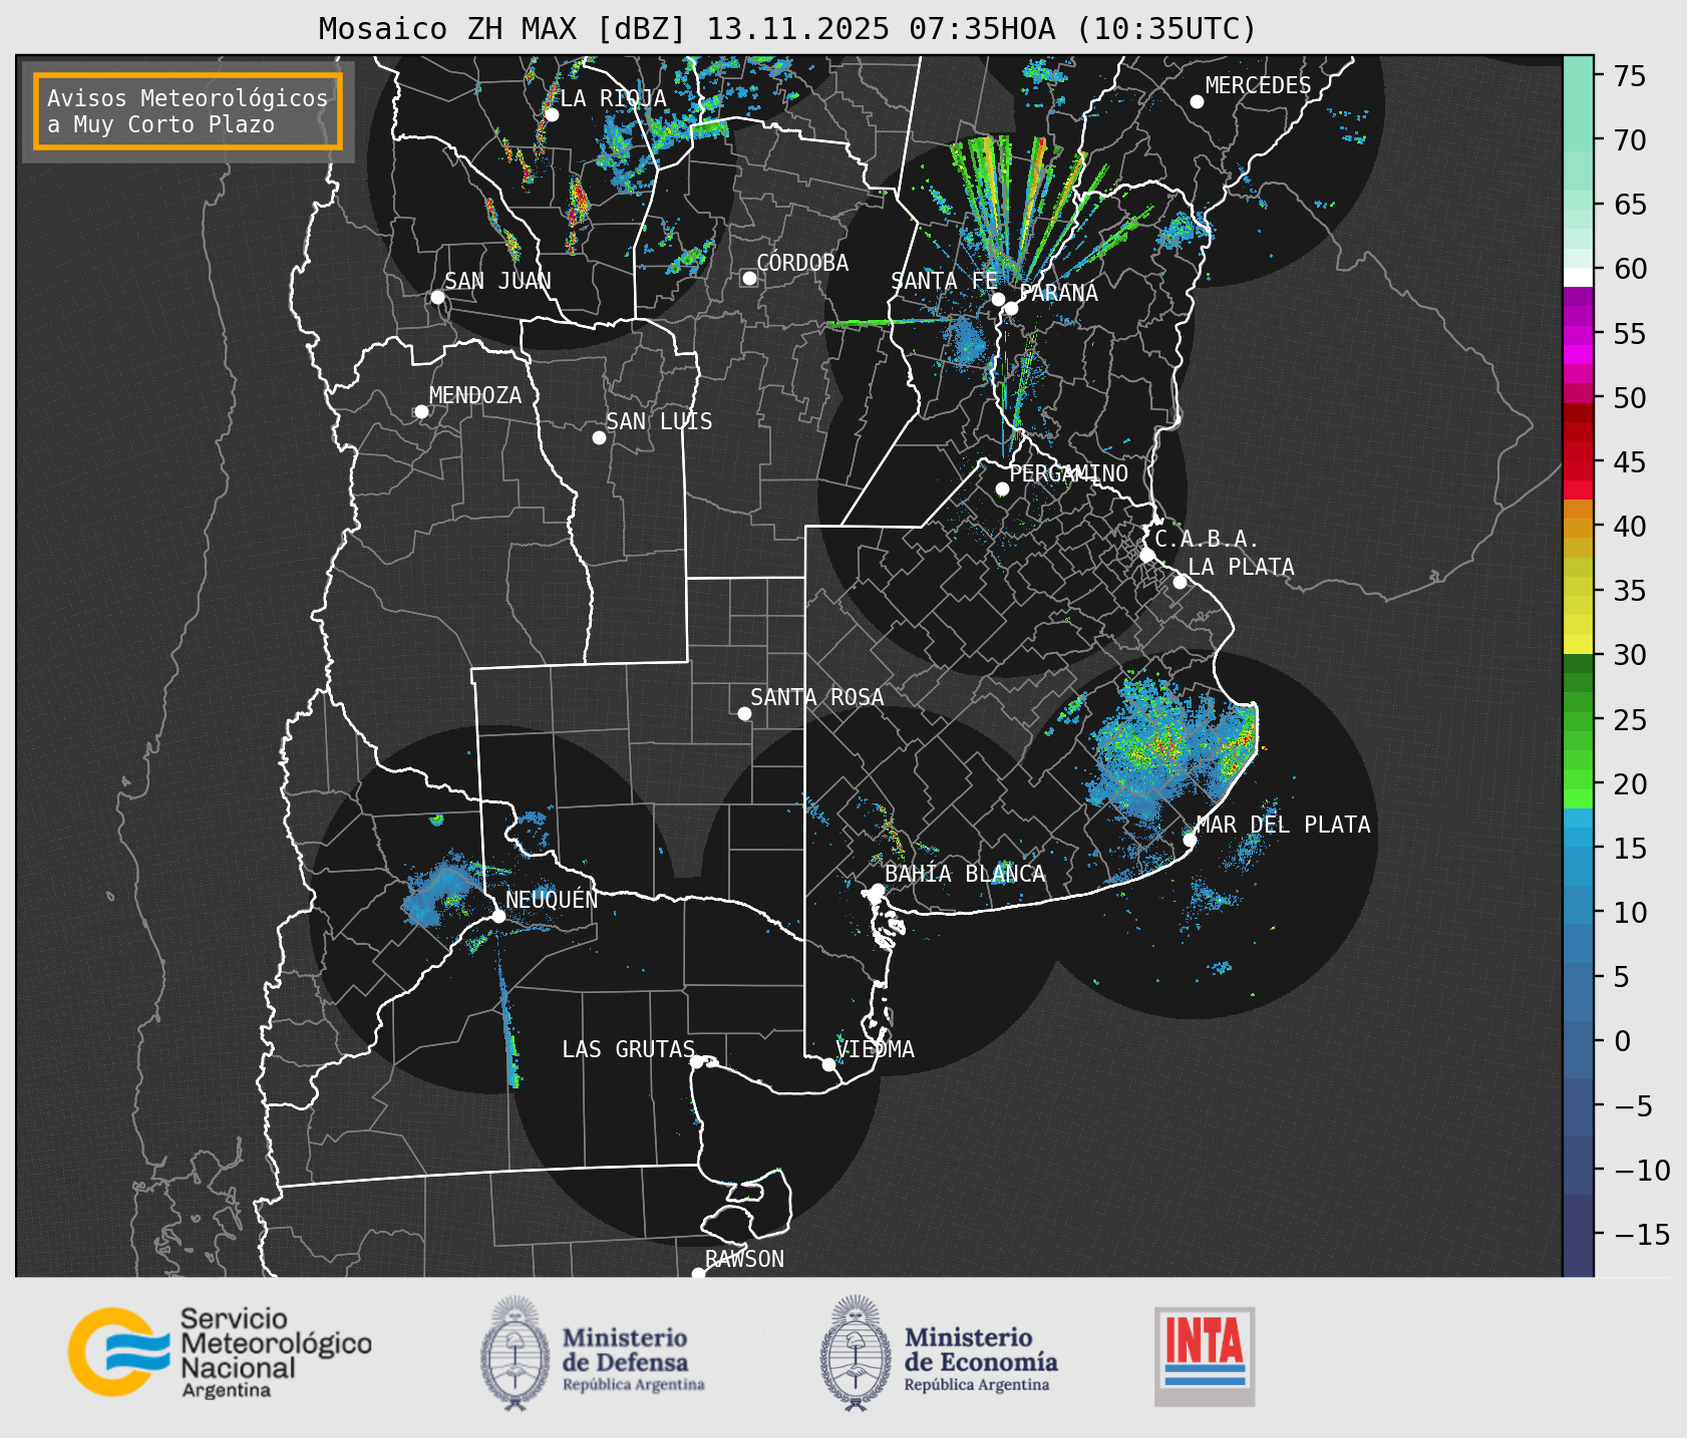Click the red INTA logo
Image resolution: width=1687 pixels, height=1438 pixels.
(1205, 1356)
